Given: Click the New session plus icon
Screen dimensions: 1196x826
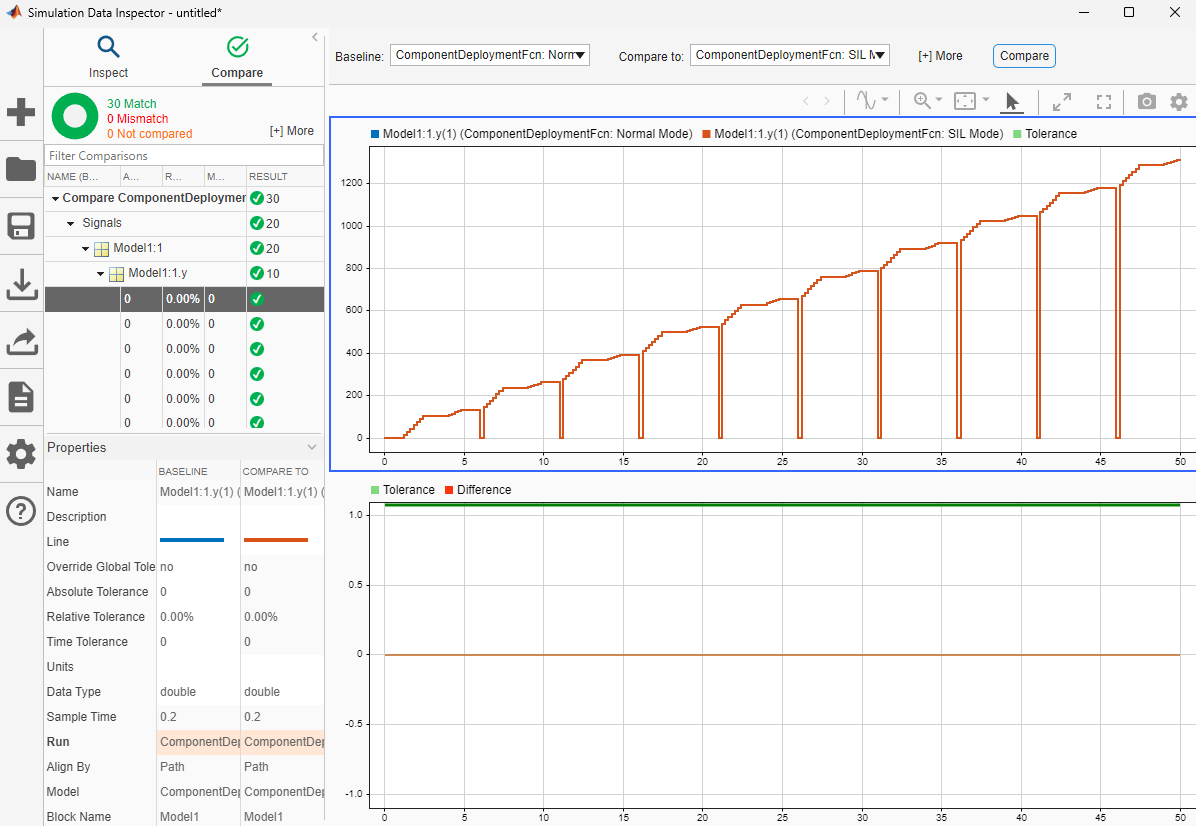Looking at the screenshot, I should click(21, 112).
